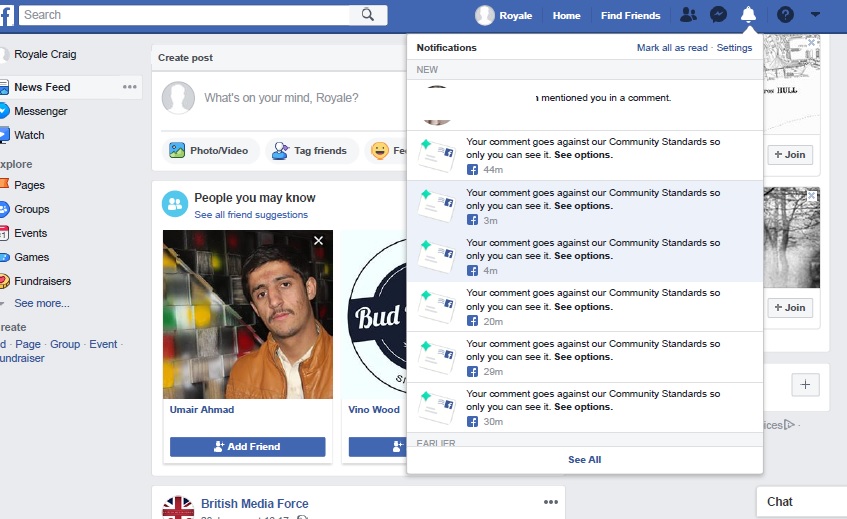Add Photo/Video to post
Screen dimensions: 847x519
[x=210, y=151]
